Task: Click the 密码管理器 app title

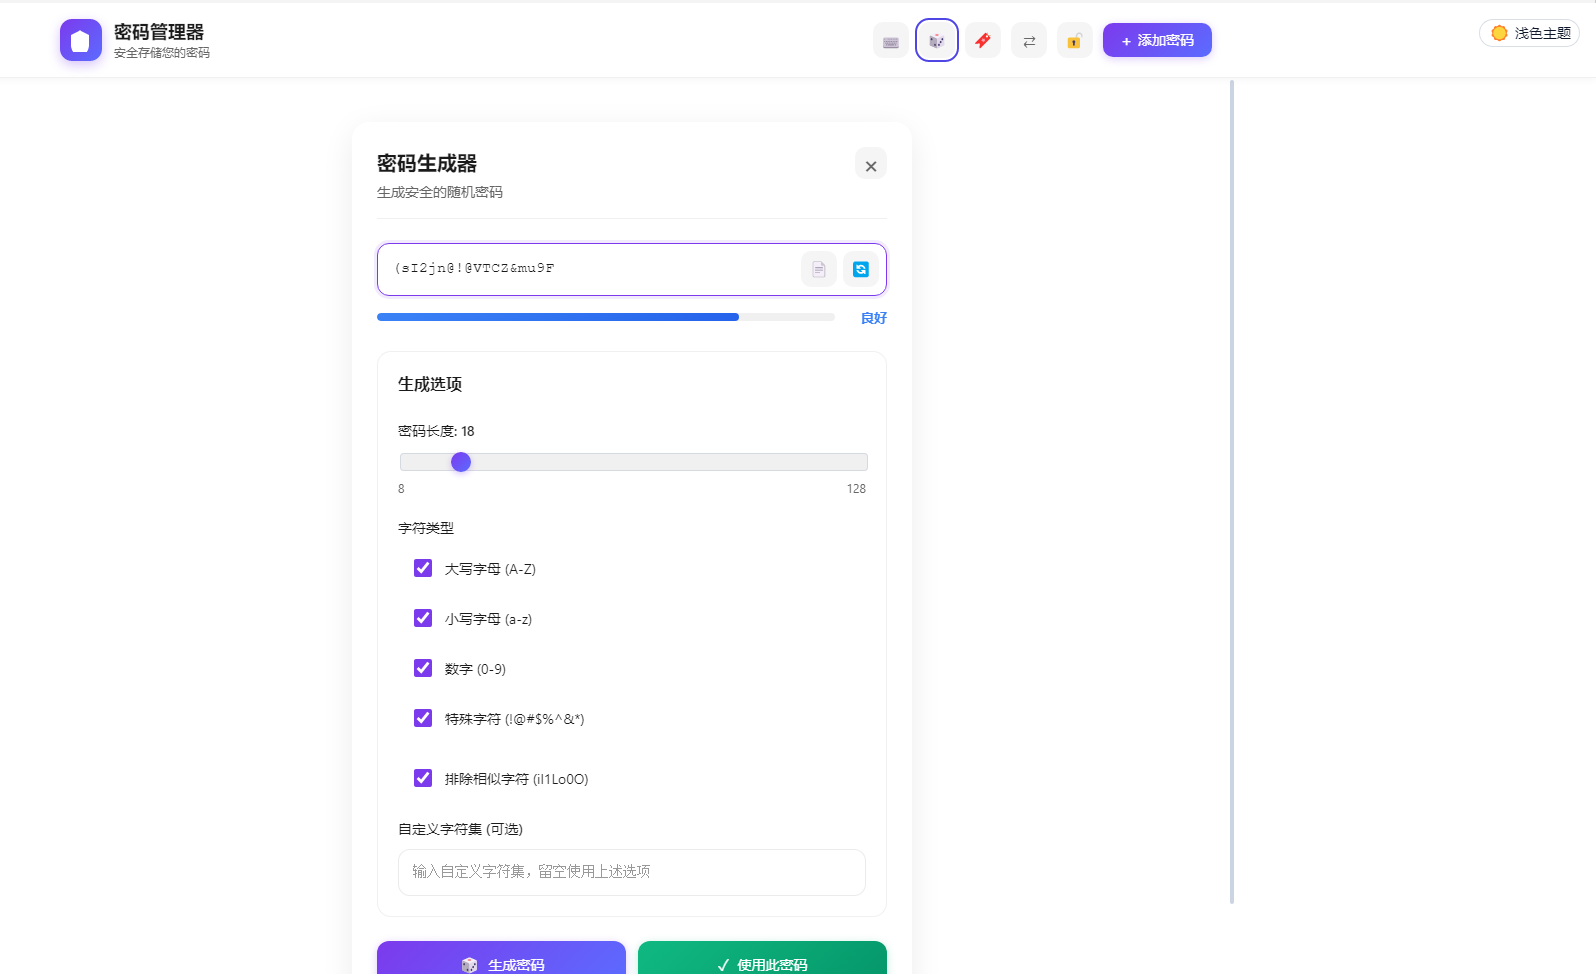Action: pyautogui.click(x=159, y=32)
